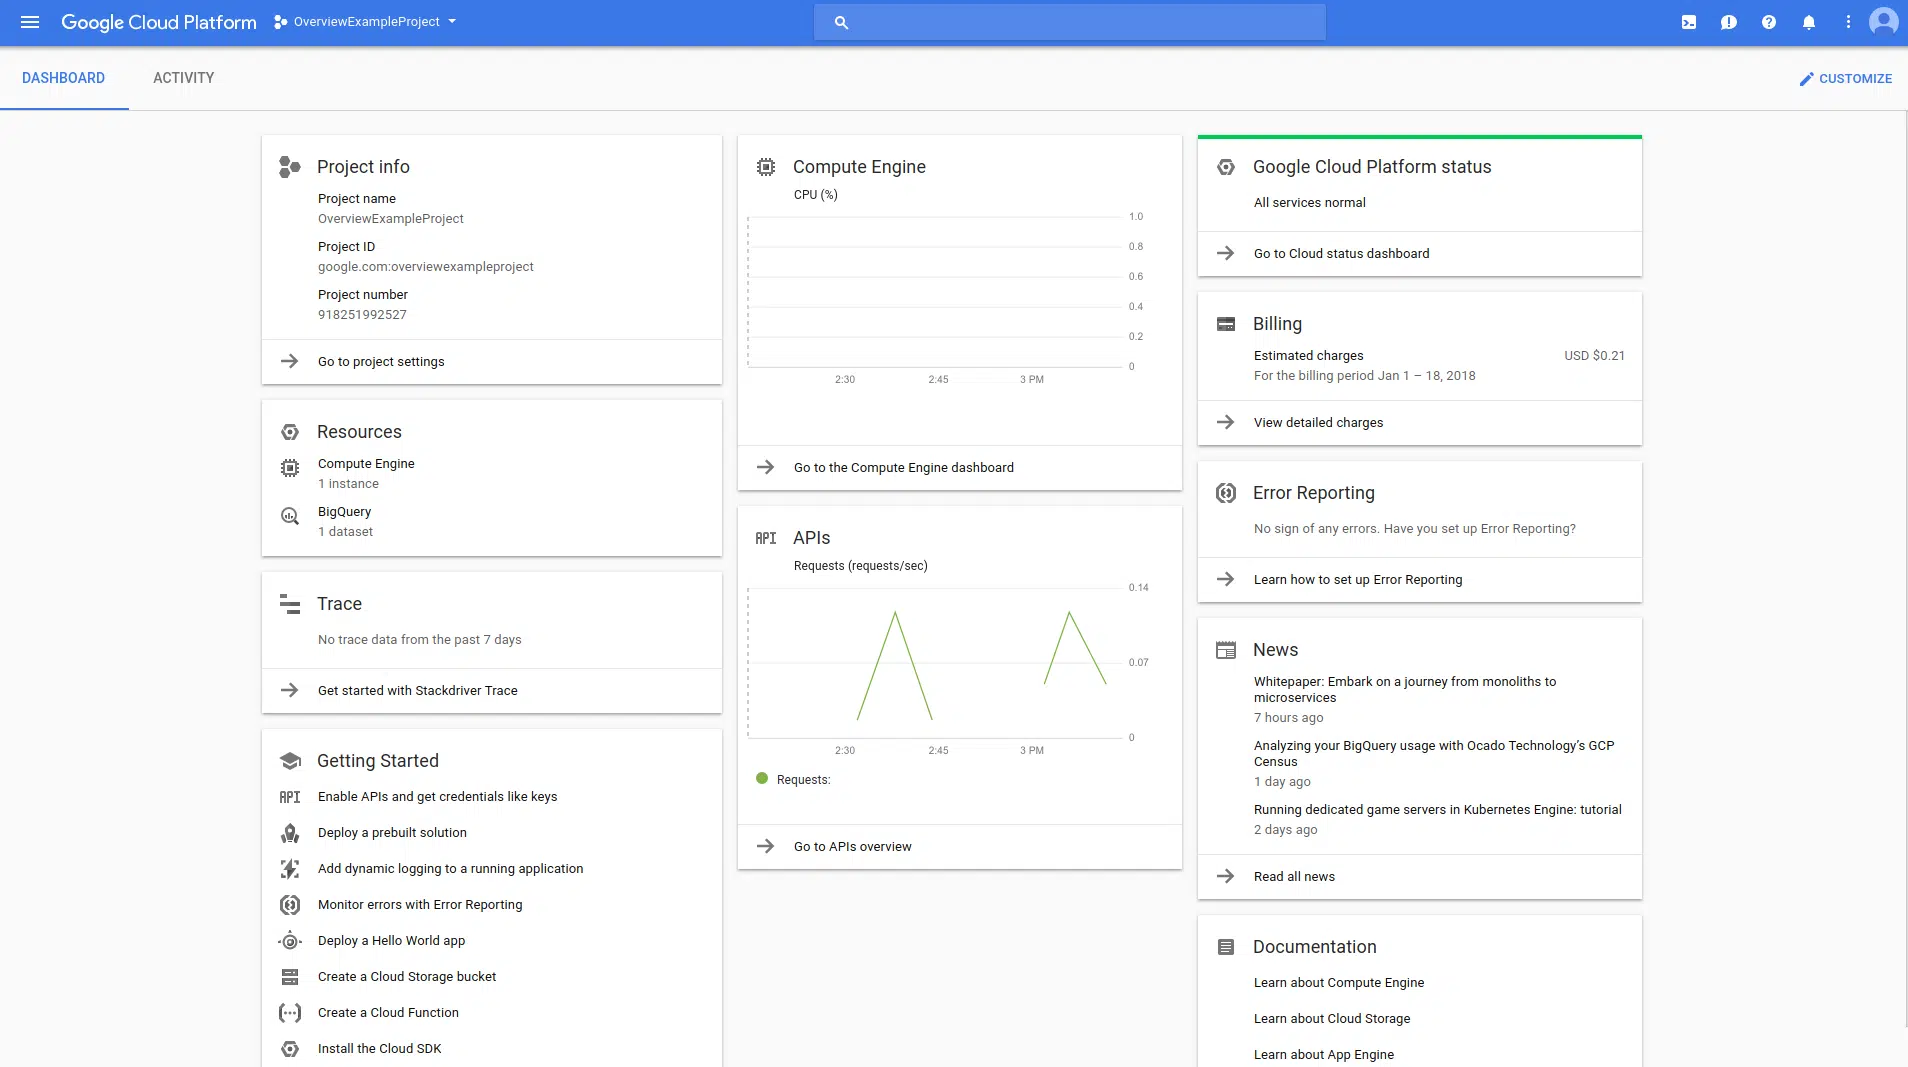Open Go to project settings
This screenshot has width=1908, height=1067.
point(381,361)
